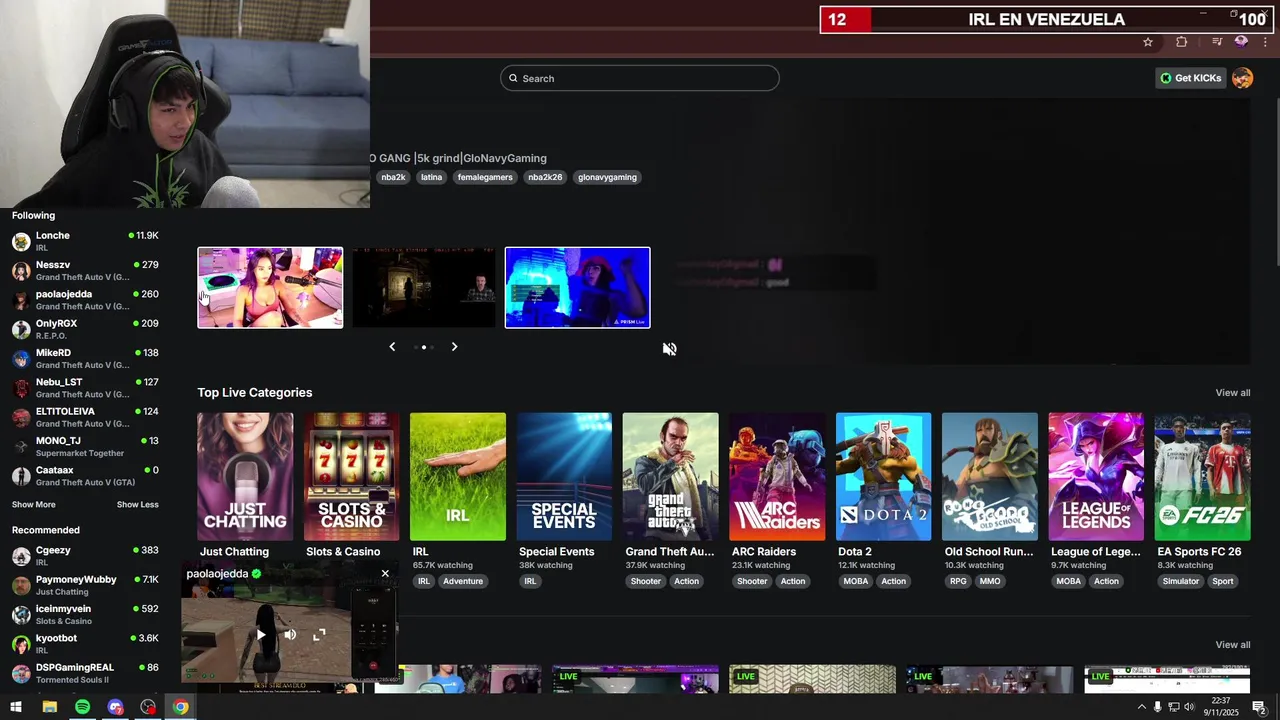Open paolaojedda's channel in Following list
Viewport: 1280px width, 720px height.
pyautogui.click(x=85, y=300)
